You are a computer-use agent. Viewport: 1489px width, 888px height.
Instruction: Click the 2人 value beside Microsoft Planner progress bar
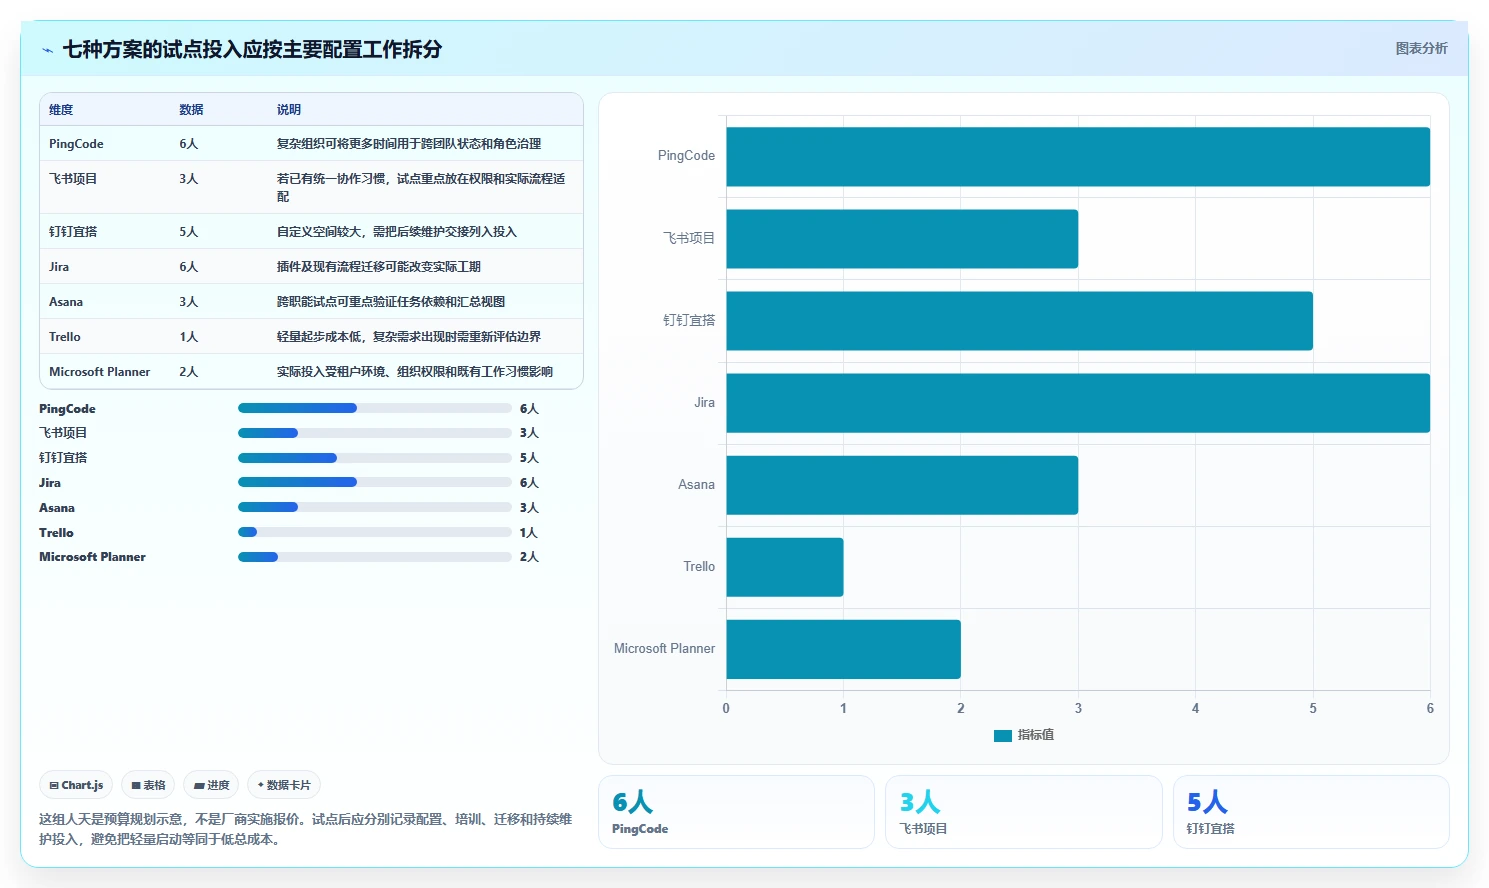[529, 557]
